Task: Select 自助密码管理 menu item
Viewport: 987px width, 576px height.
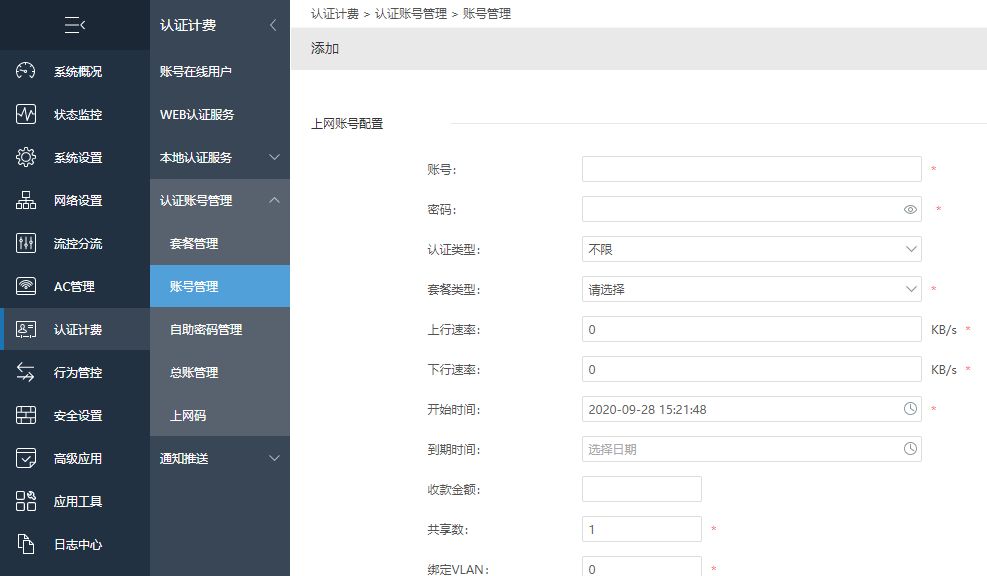Action: (x=206, y=330)
